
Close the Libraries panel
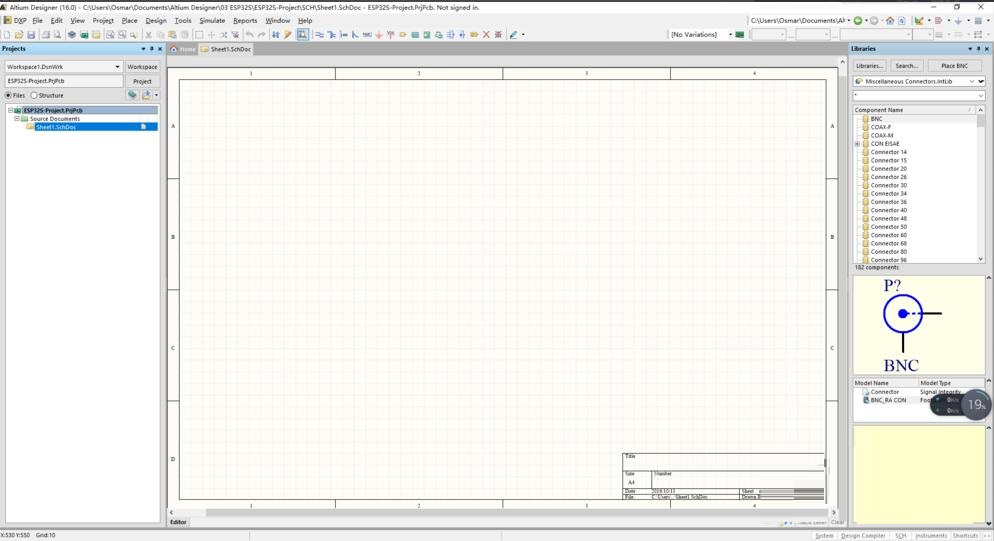986,49
